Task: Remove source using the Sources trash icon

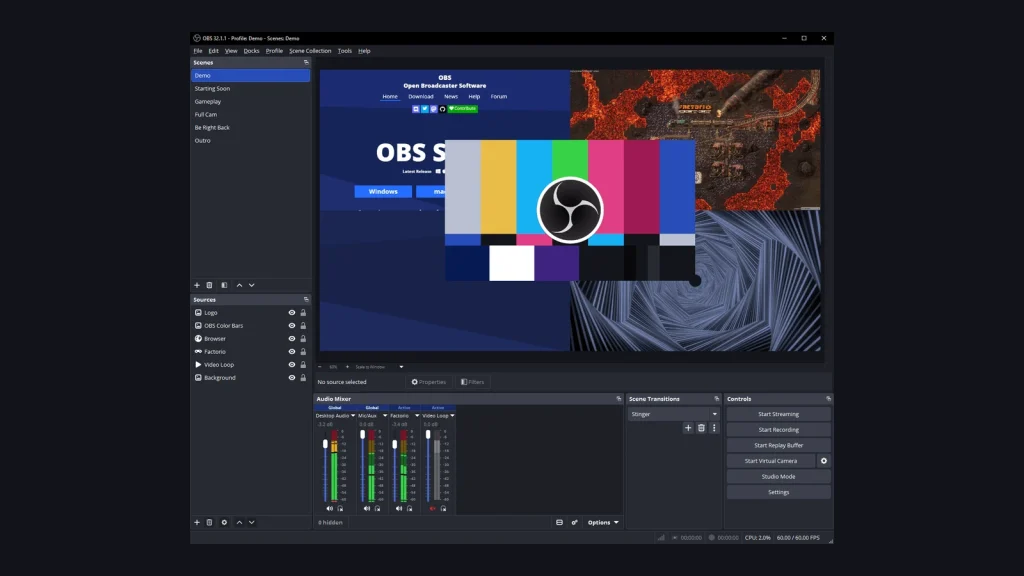Action: coord(210,522)
